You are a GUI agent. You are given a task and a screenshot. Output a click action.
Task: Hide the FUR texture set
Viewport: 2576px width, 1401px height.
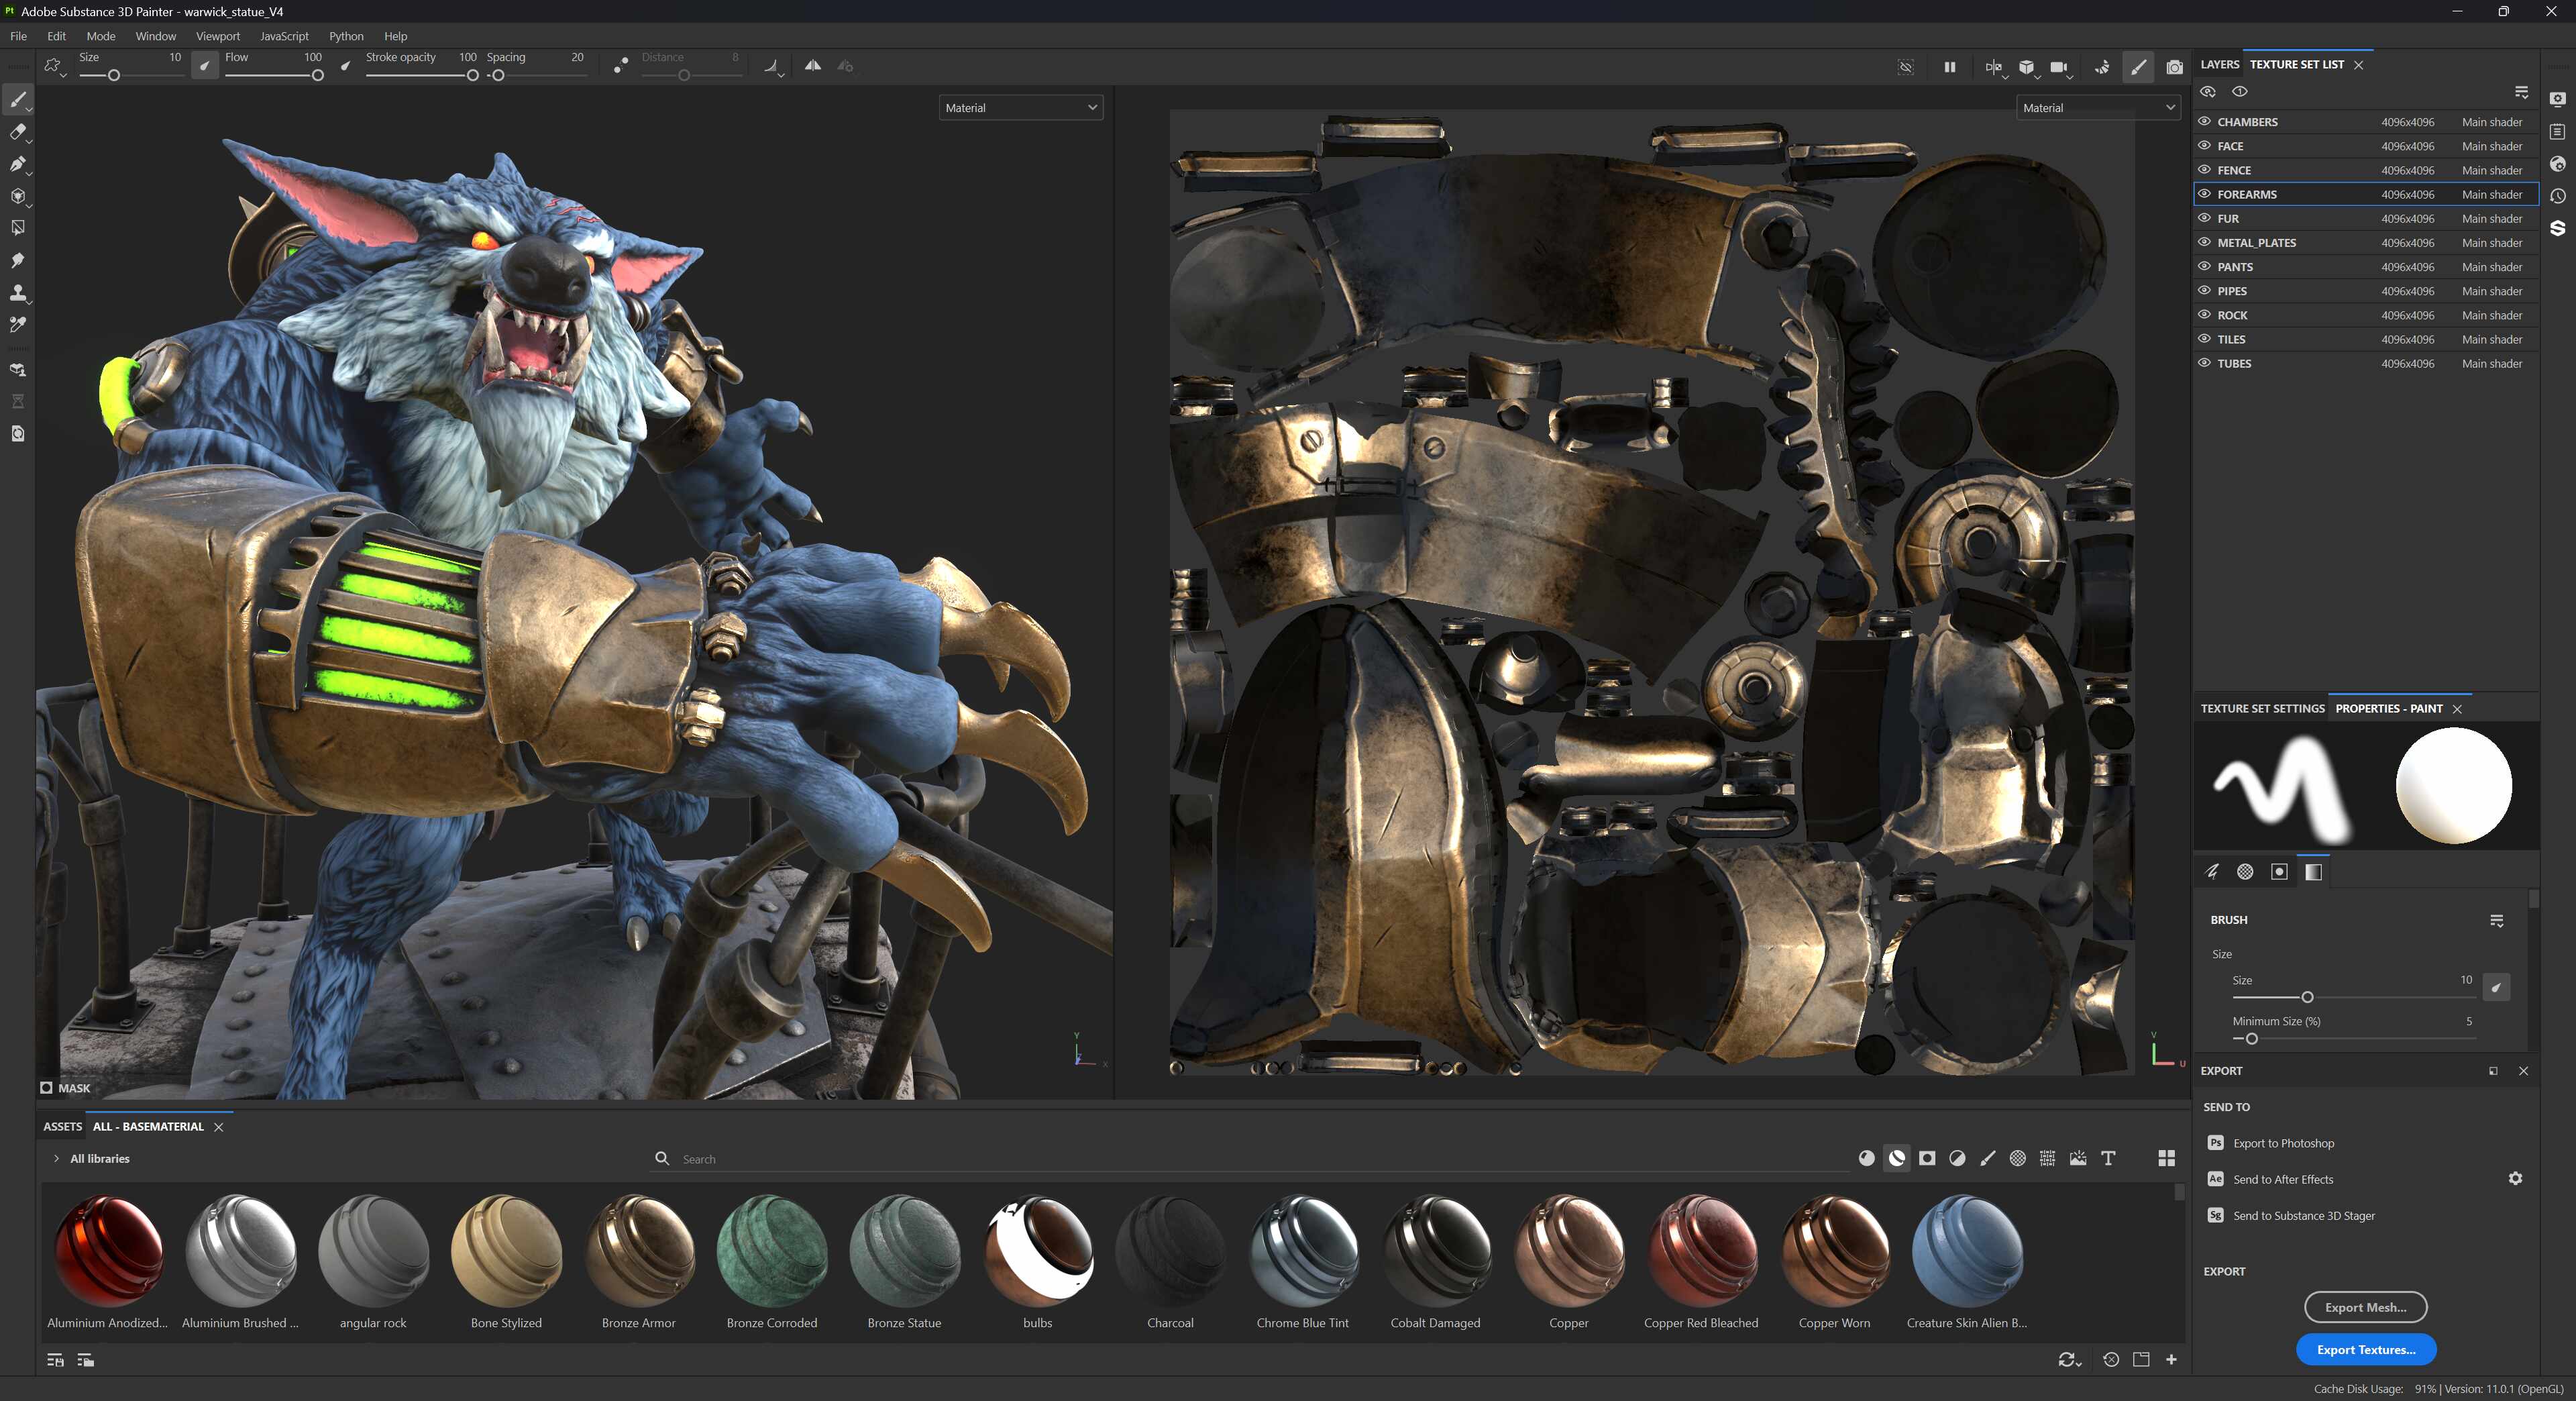point(2204,218)
